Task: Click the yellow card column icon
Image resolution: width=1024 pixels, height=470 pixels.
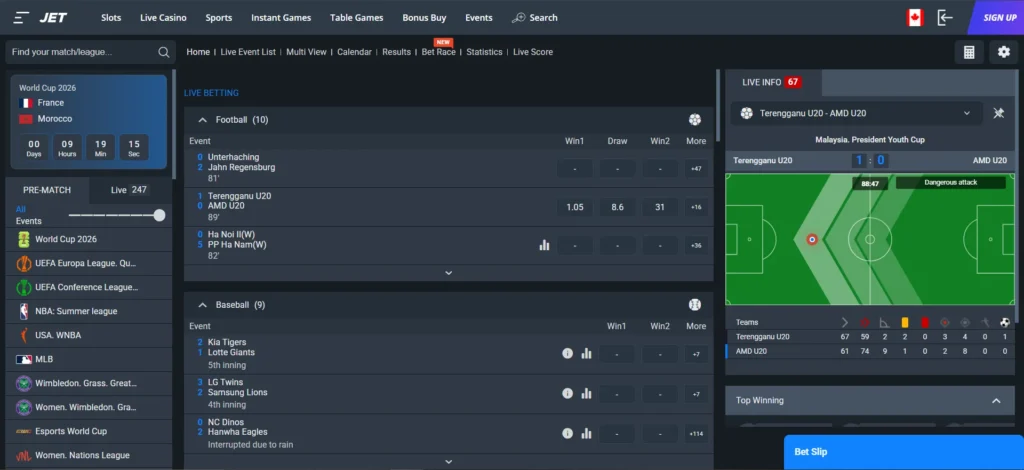Action: pyautogui.click(x=905, y=322)
